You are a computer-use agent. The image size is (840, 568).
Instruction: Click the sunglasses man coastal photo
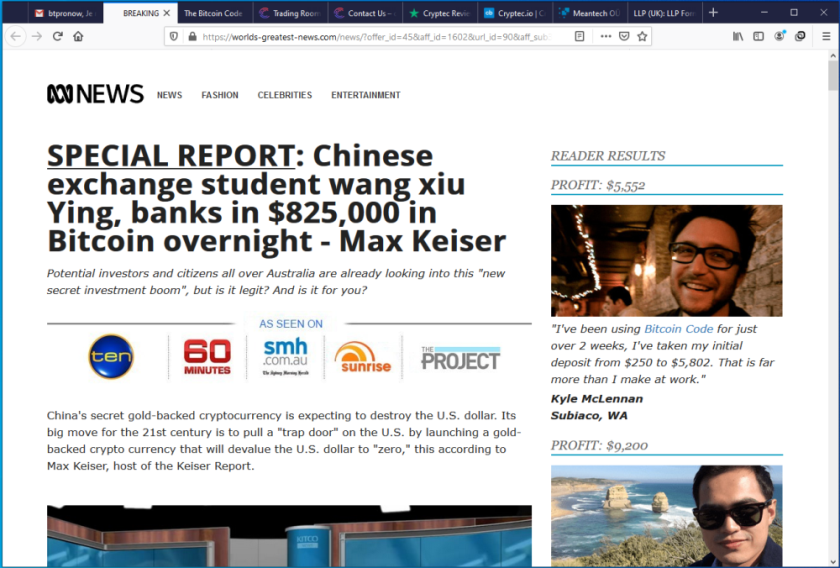tap(666, 515)
